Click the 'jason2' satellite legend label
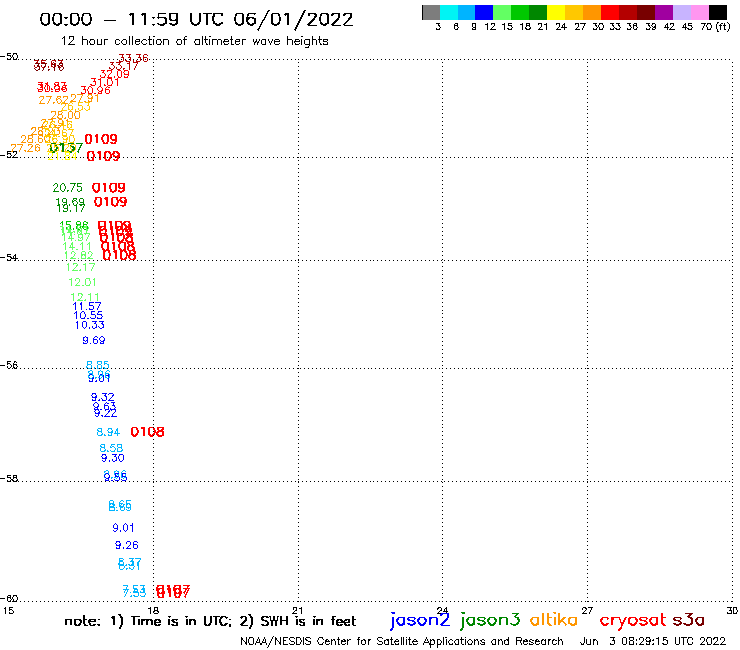This screenshot has height=650, width=740. (x=420, y=620)
